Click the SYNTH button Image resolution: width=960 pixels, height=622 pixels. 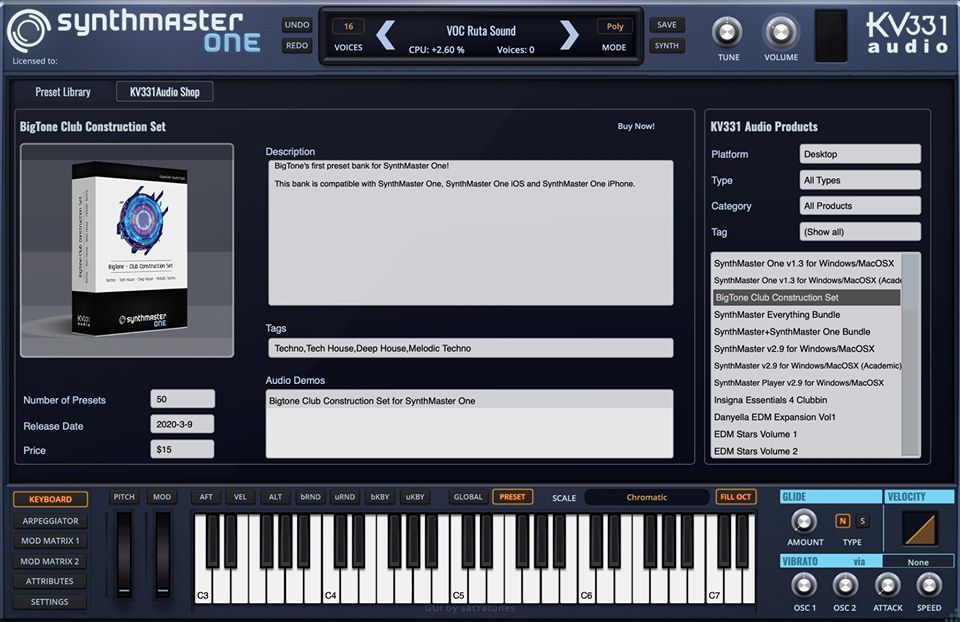(667, 45)
